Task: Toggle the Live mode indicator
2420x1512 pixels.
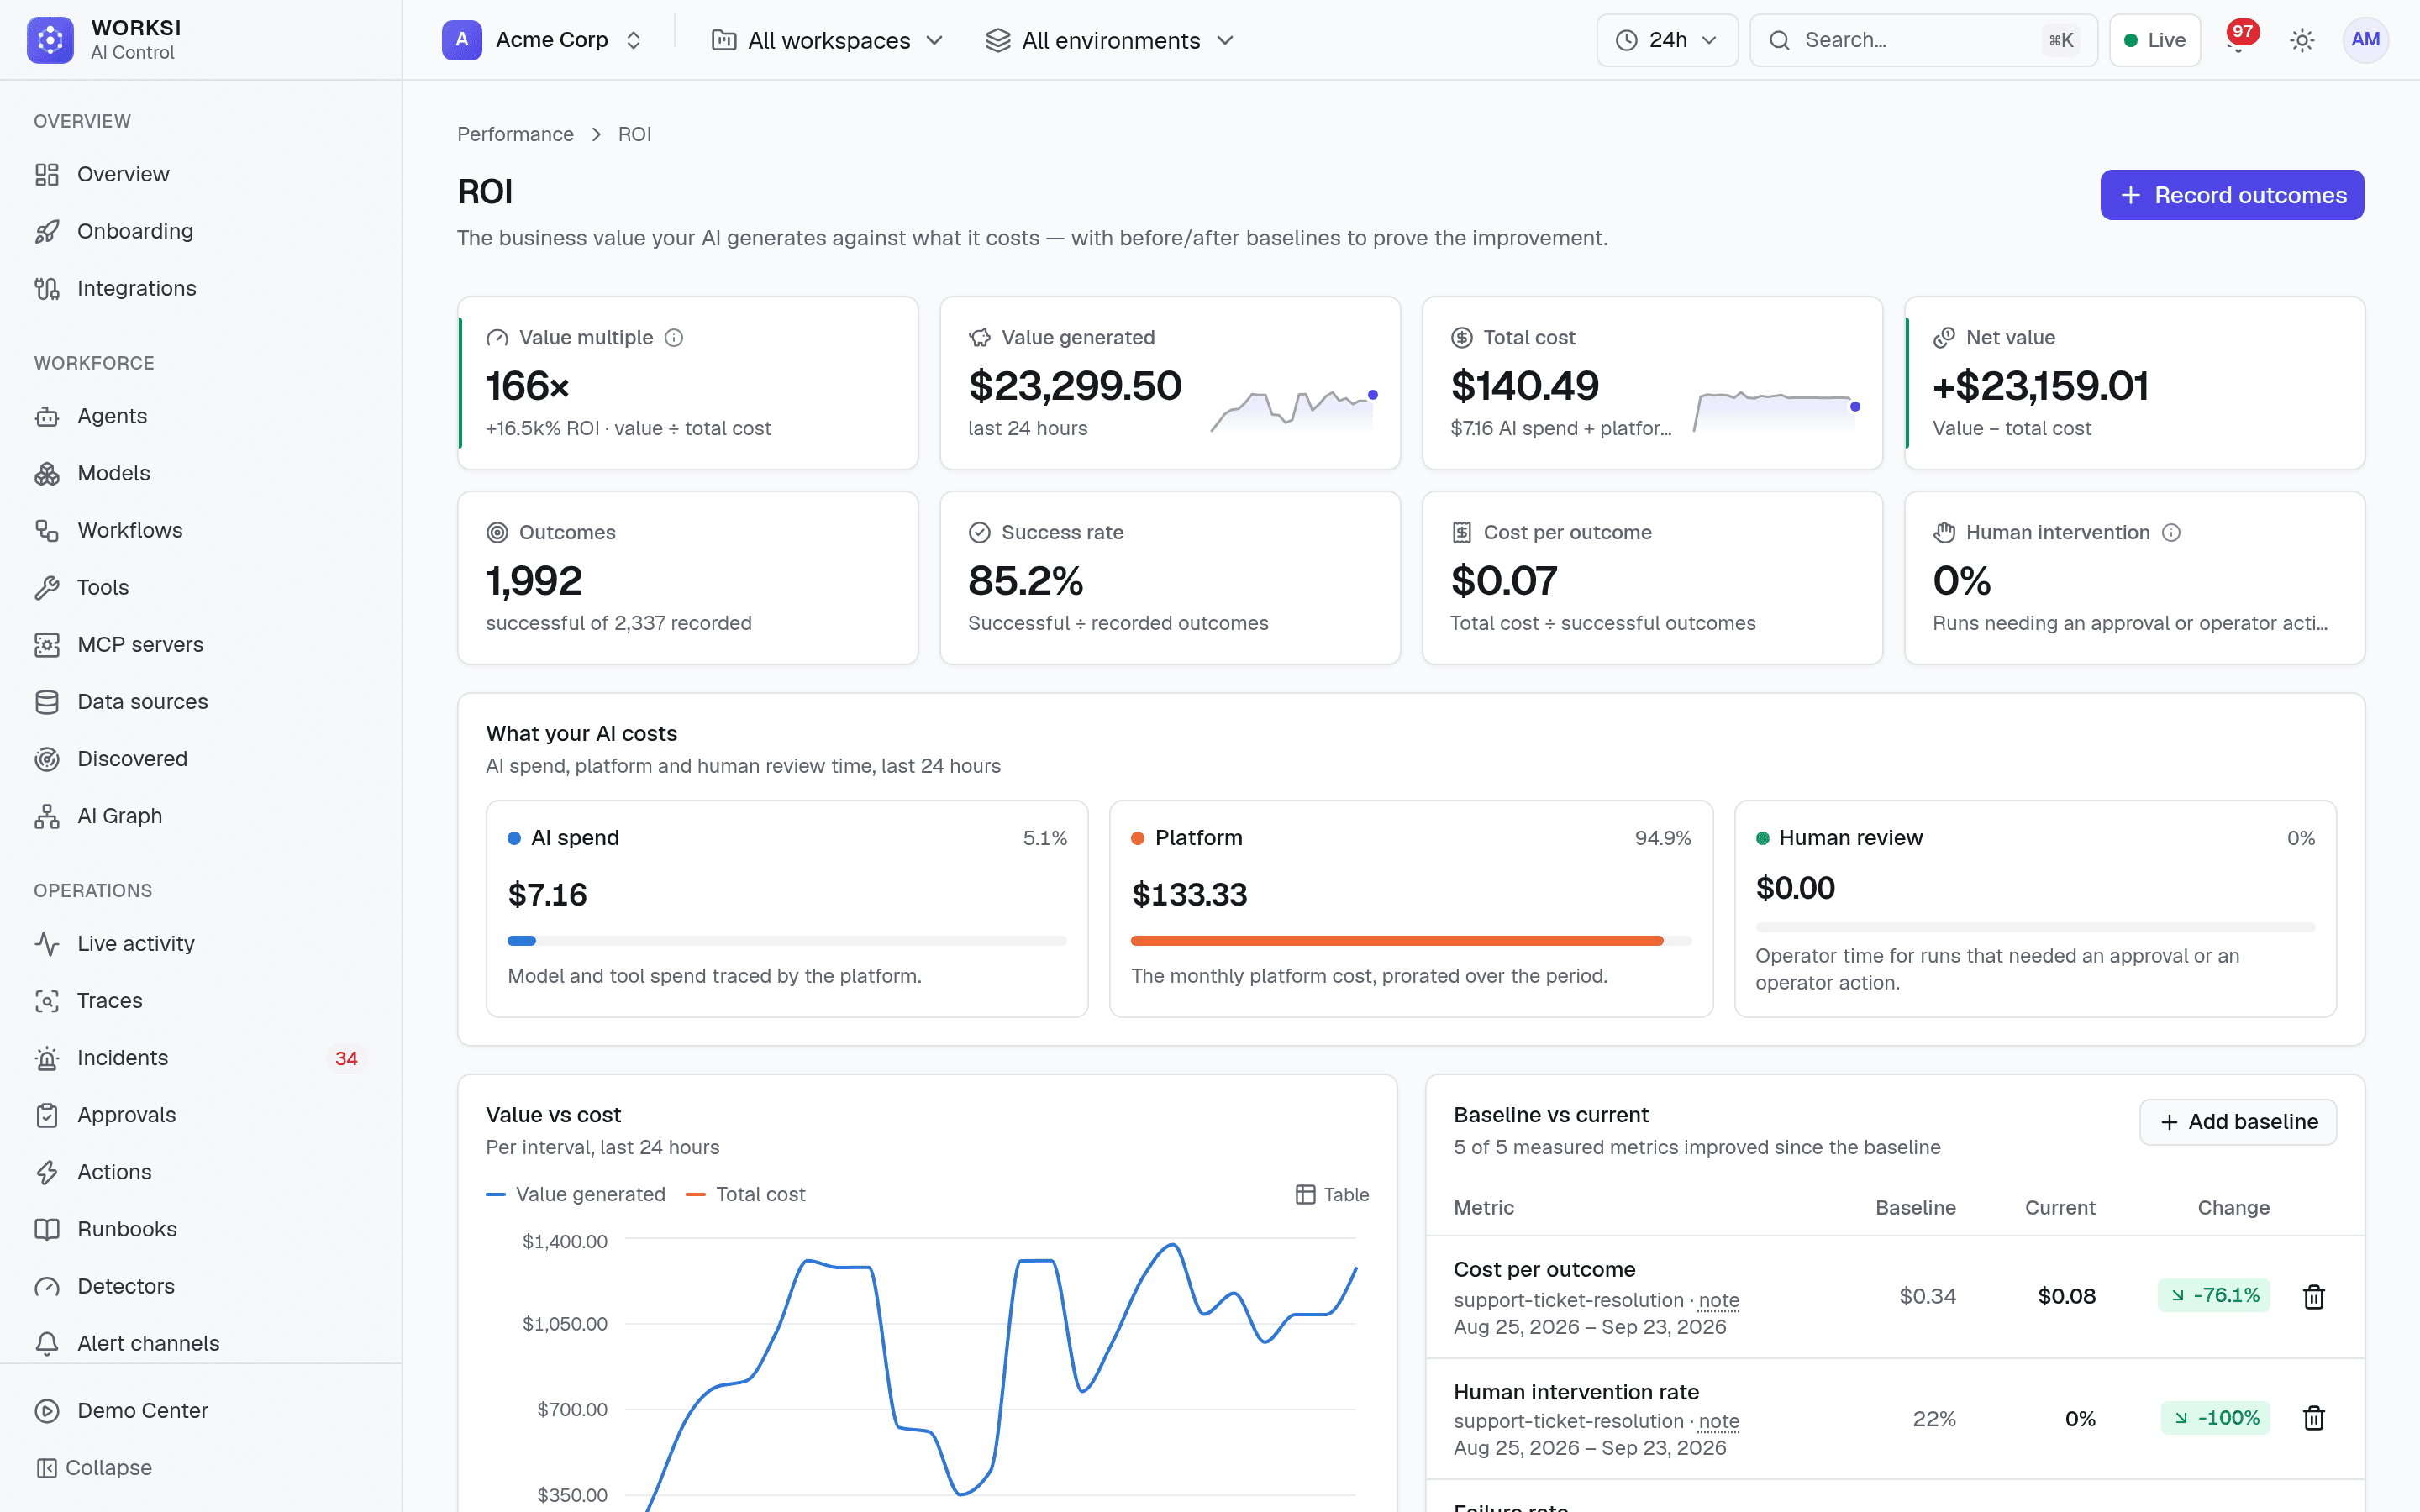Action: click(2155, 40)
